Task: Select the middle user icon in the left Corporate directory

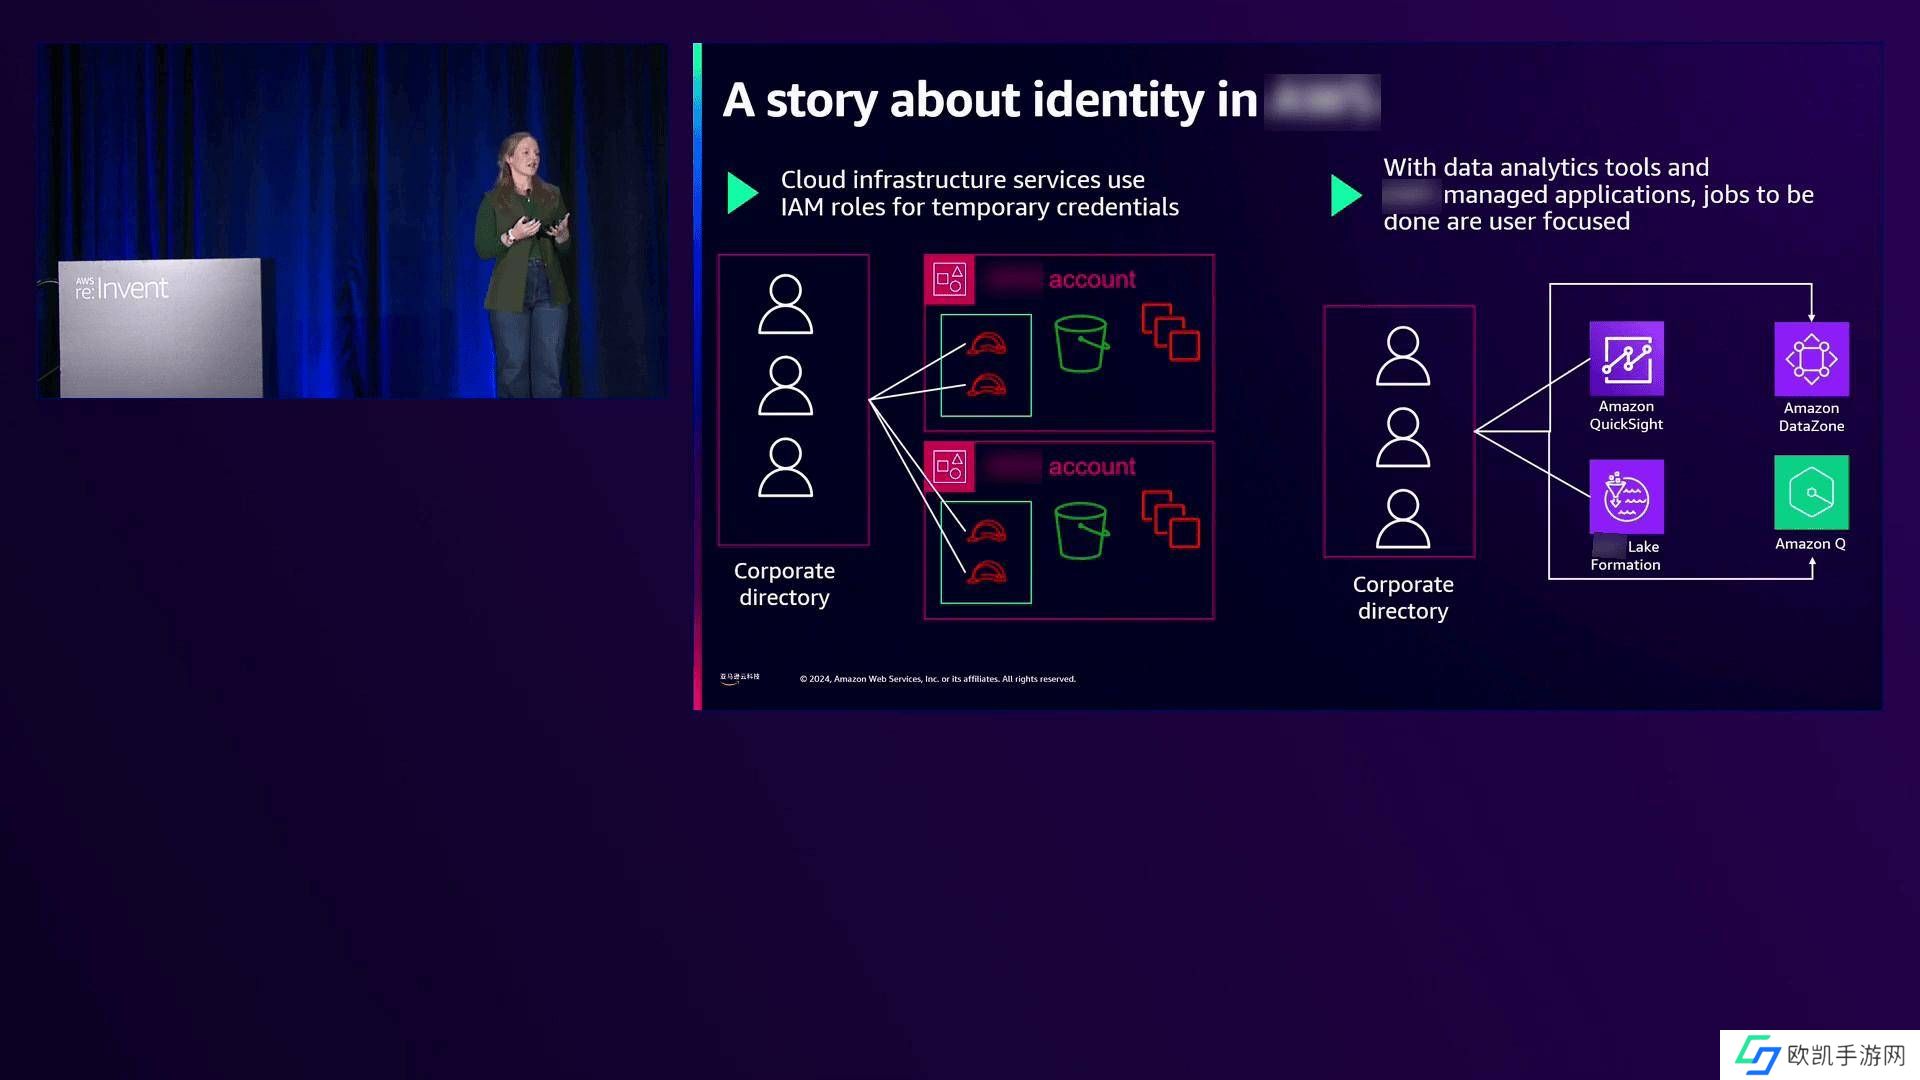Action: [785, 386]
